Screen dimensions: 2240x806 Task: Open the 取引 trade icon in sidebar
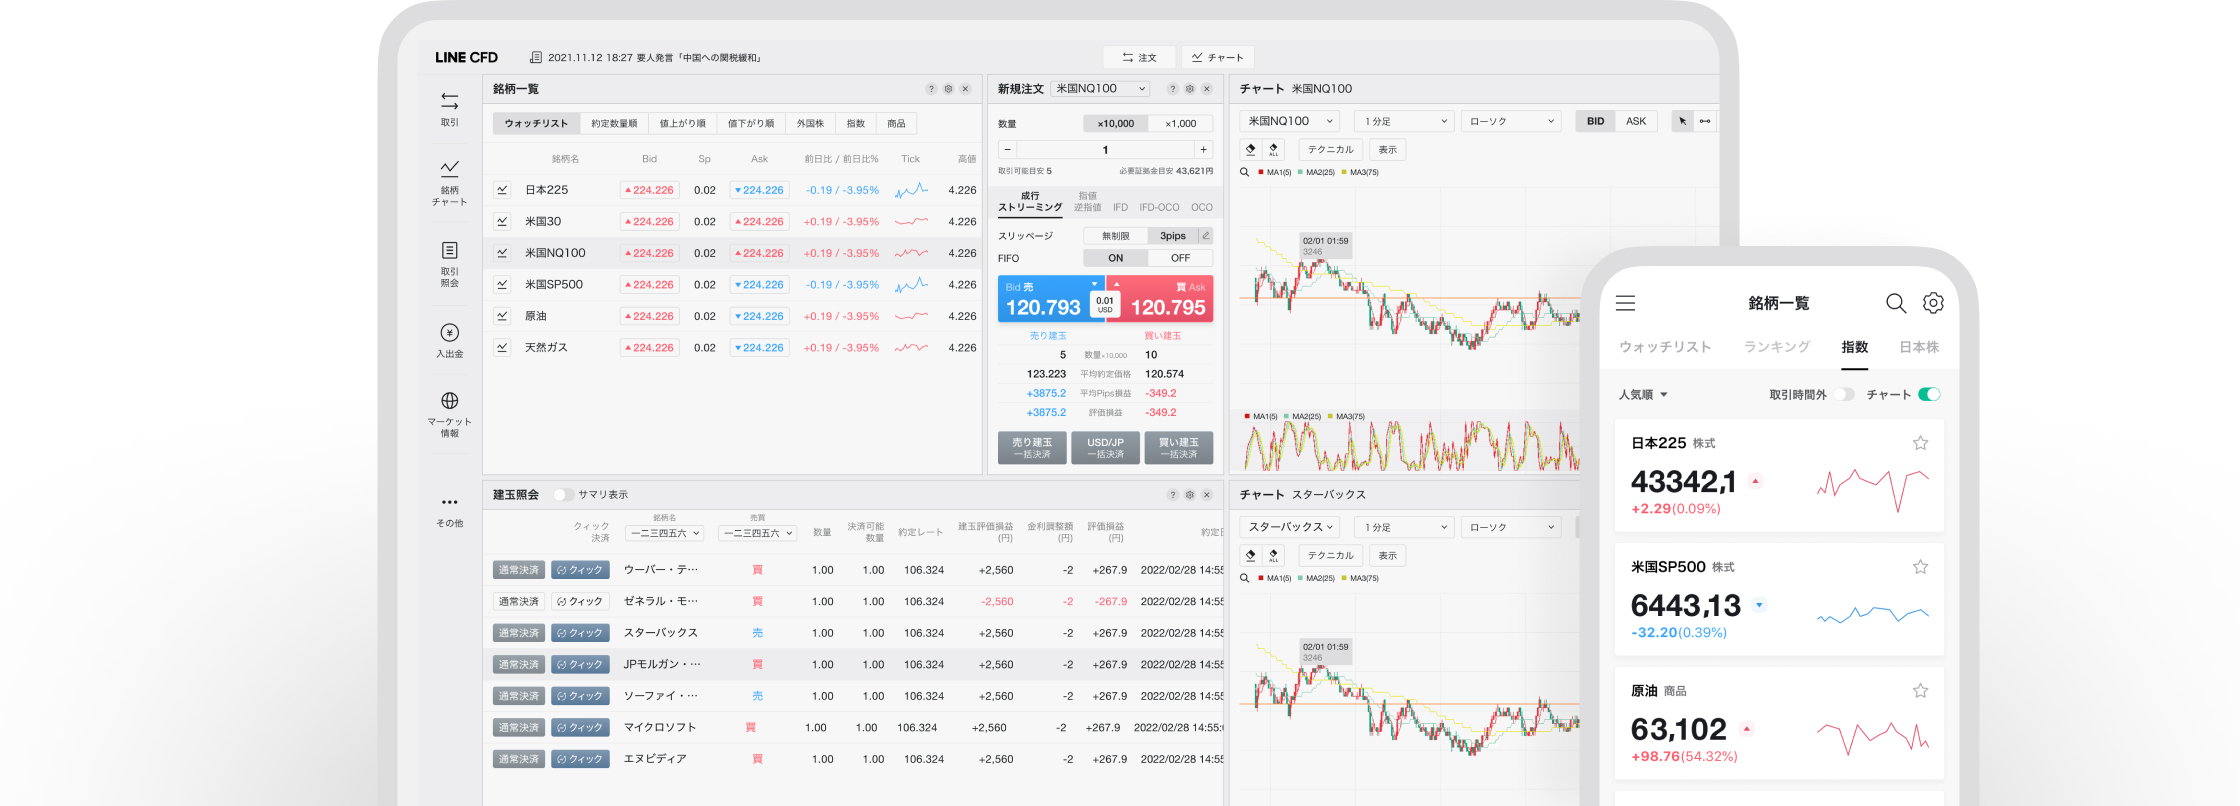(x=449, y=108)
